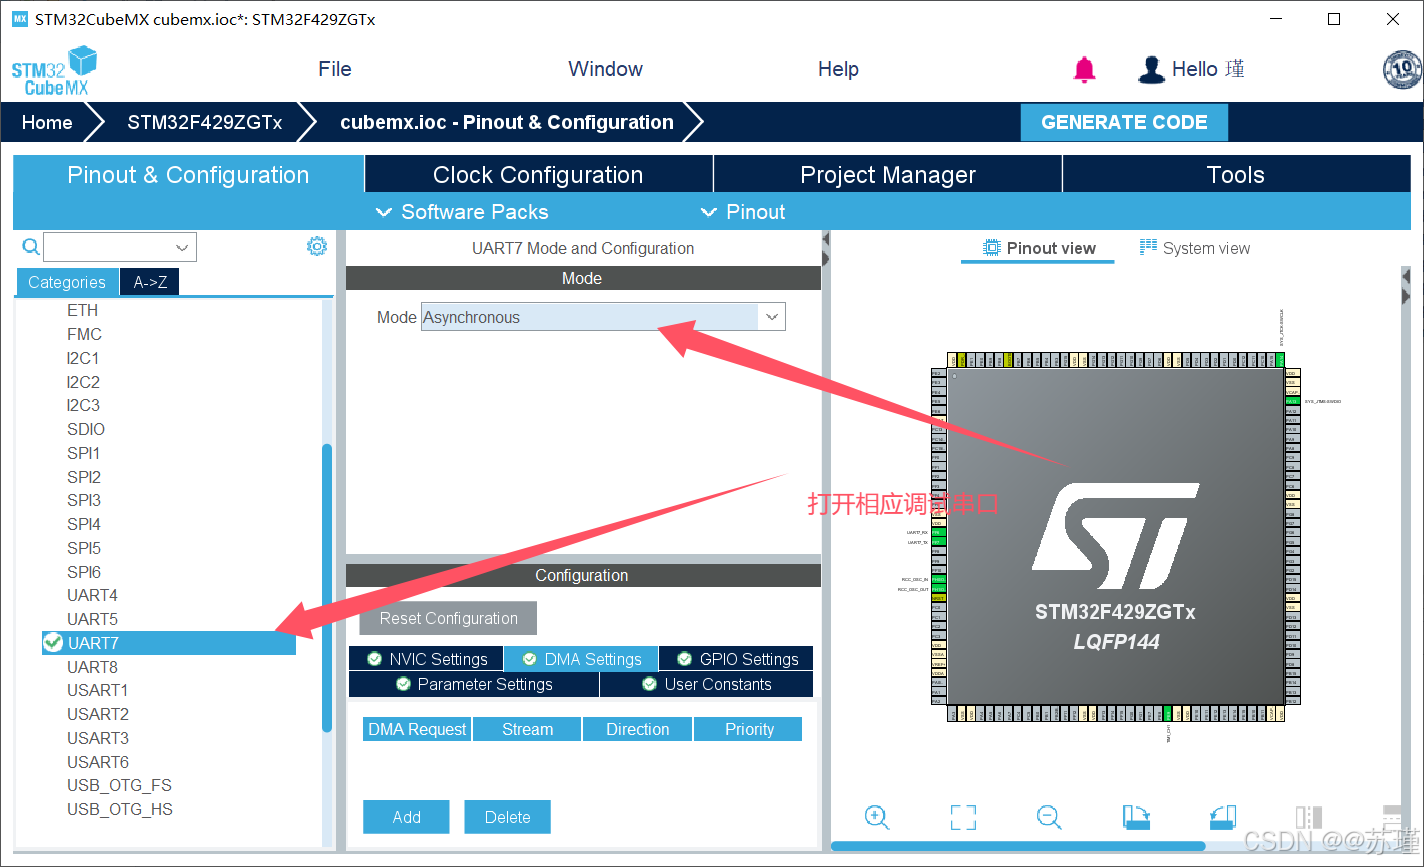Click the peripheral list vertical scrollbar
Viewport: 1424px width, 867px height.
point(327,588)
